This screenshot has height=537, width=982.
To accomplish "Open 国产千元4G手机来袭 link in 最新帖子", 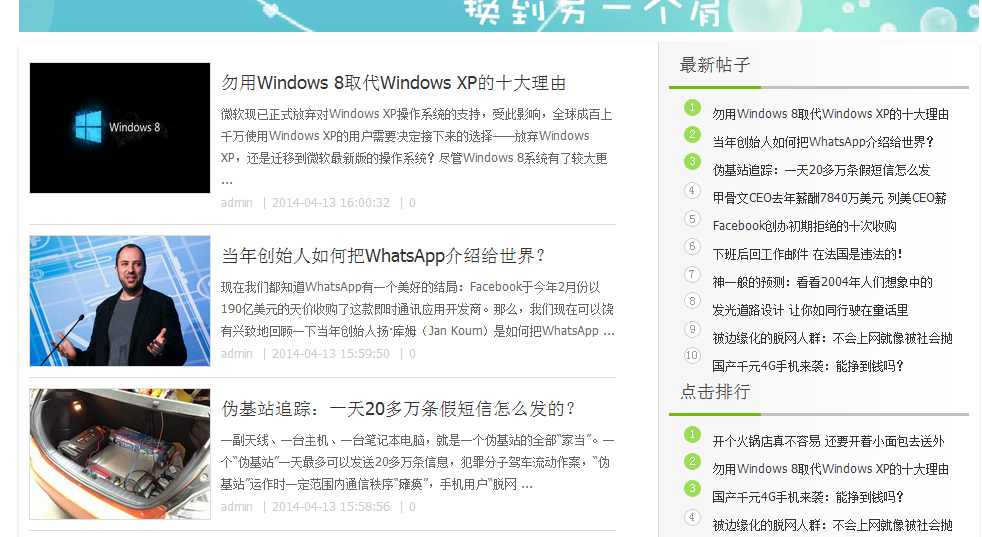I will tap(808, 366).
